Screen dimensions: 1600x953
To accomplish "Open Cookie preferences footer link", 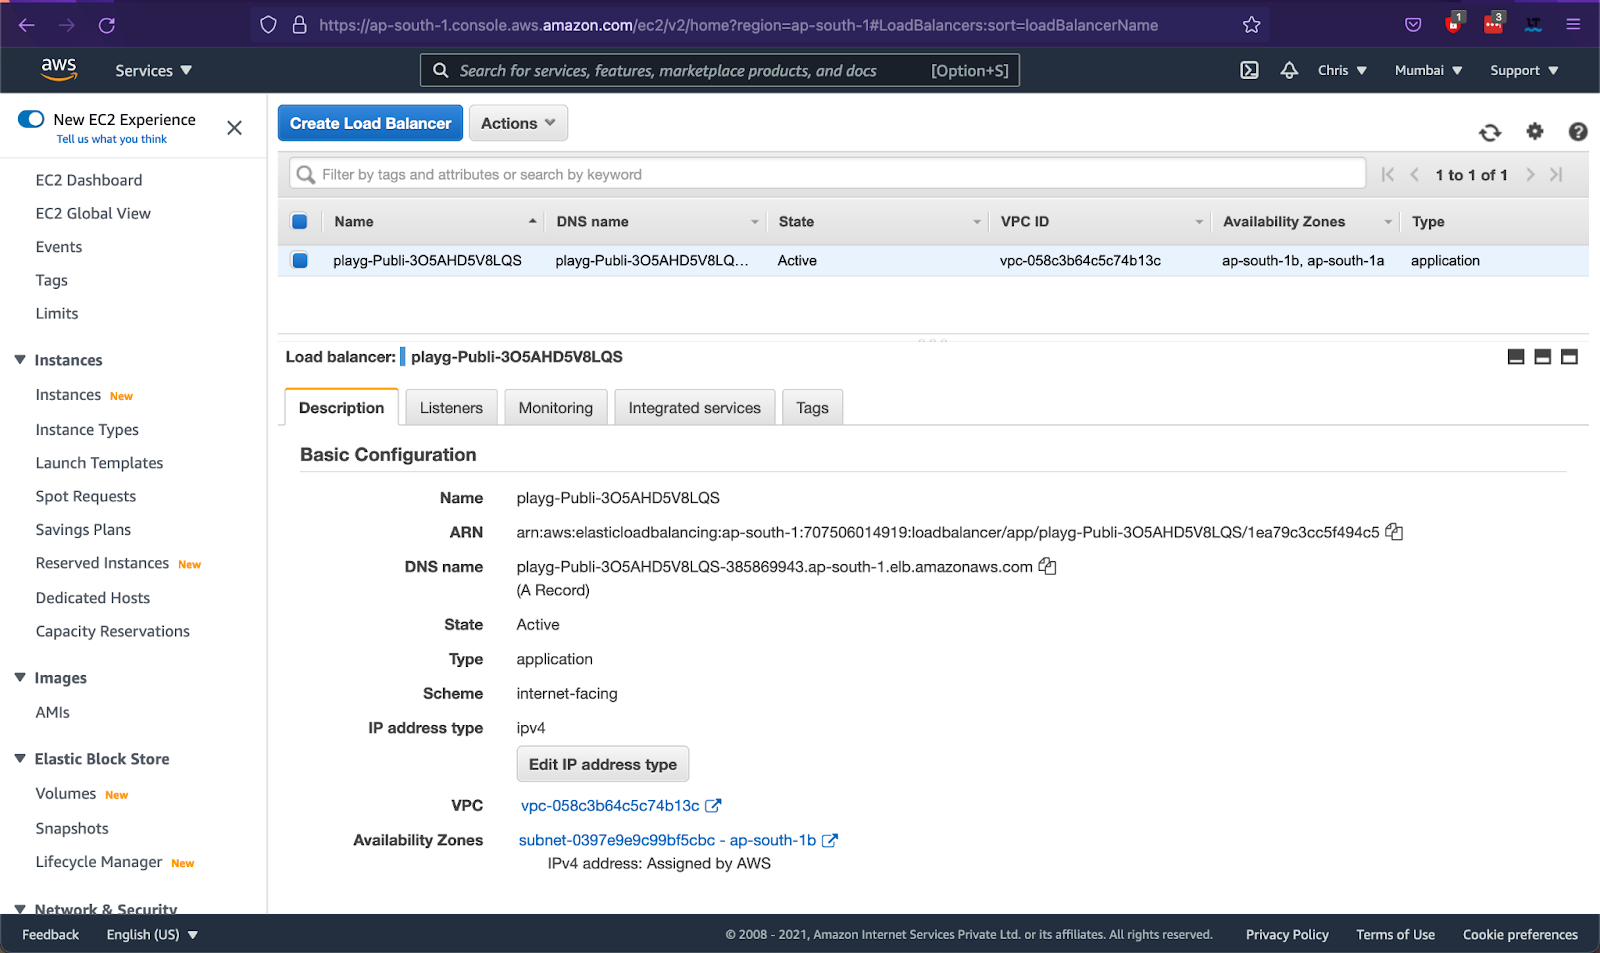I will (1520, 935).
